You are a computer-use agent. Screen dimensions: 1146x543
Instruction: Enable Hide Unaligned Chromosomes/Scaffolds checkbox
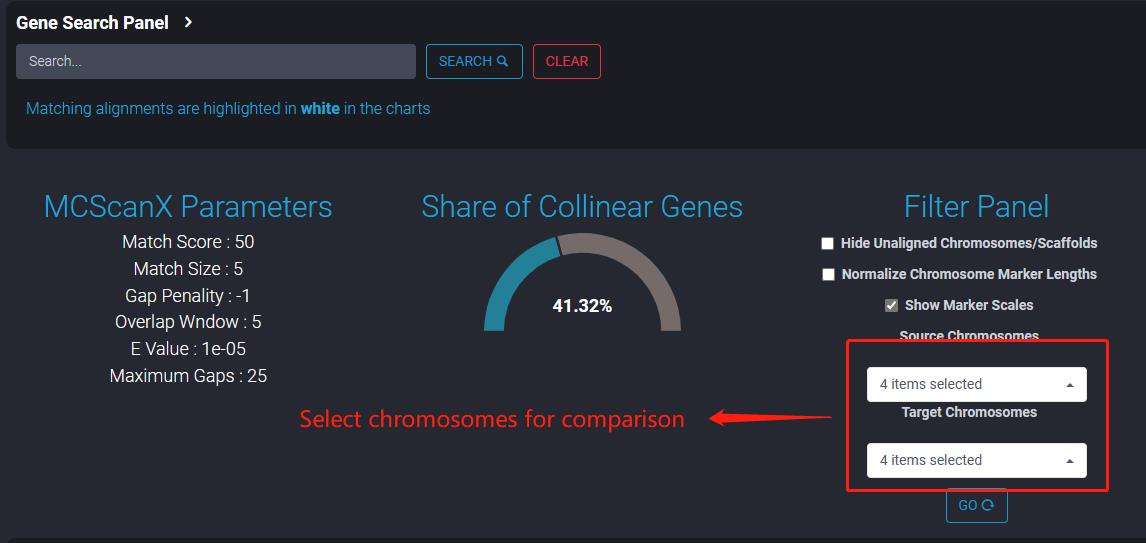827,243
